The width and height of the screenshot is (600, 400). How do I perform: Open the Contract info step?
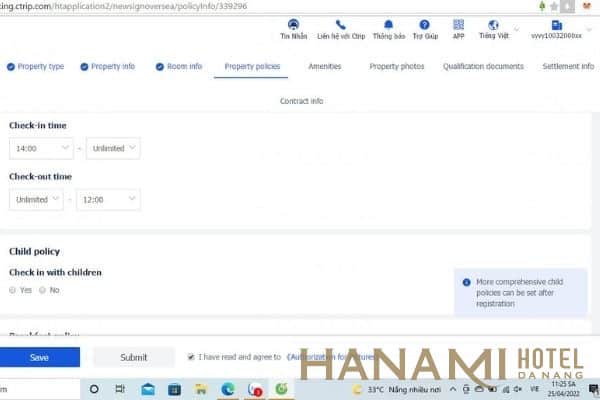pyautogui.click(x=301, y=101)
